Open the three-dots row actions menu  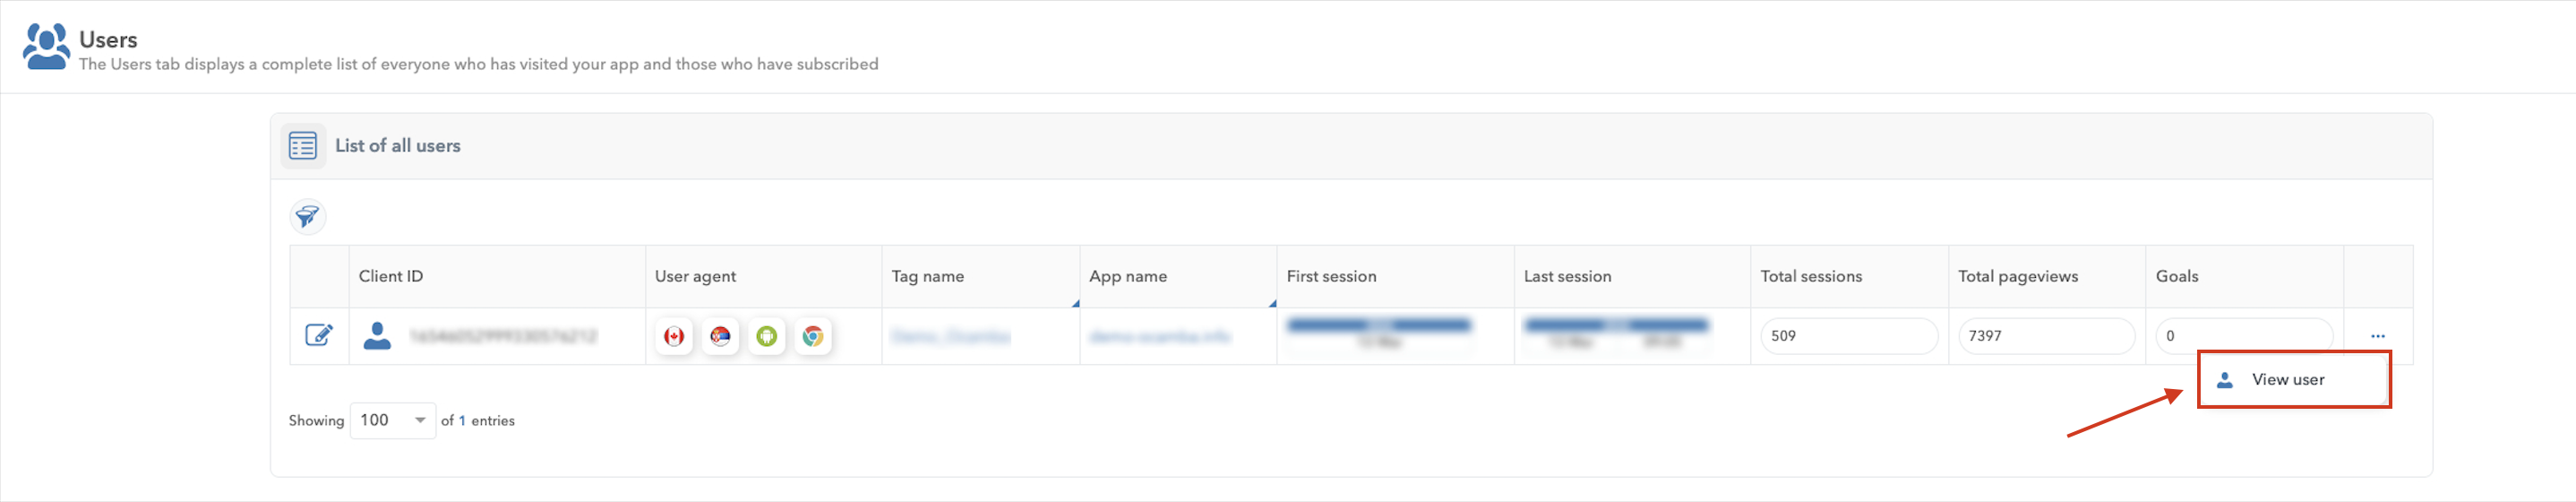click(2377, 336)
